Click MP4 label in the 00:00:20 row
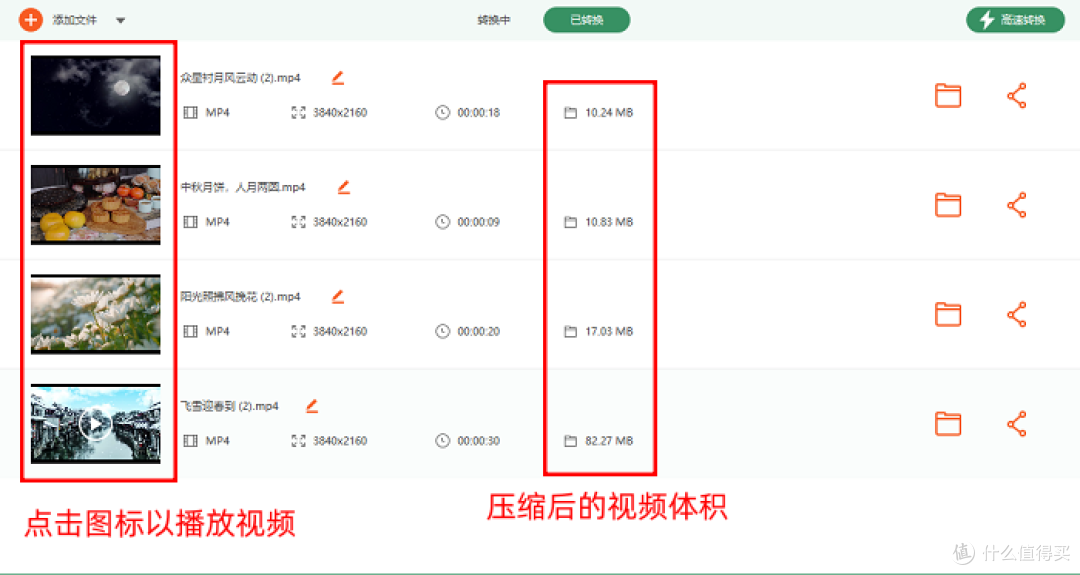Viewport: 1080px width, 575px height. pyautogui.click(x=218, y=331)
